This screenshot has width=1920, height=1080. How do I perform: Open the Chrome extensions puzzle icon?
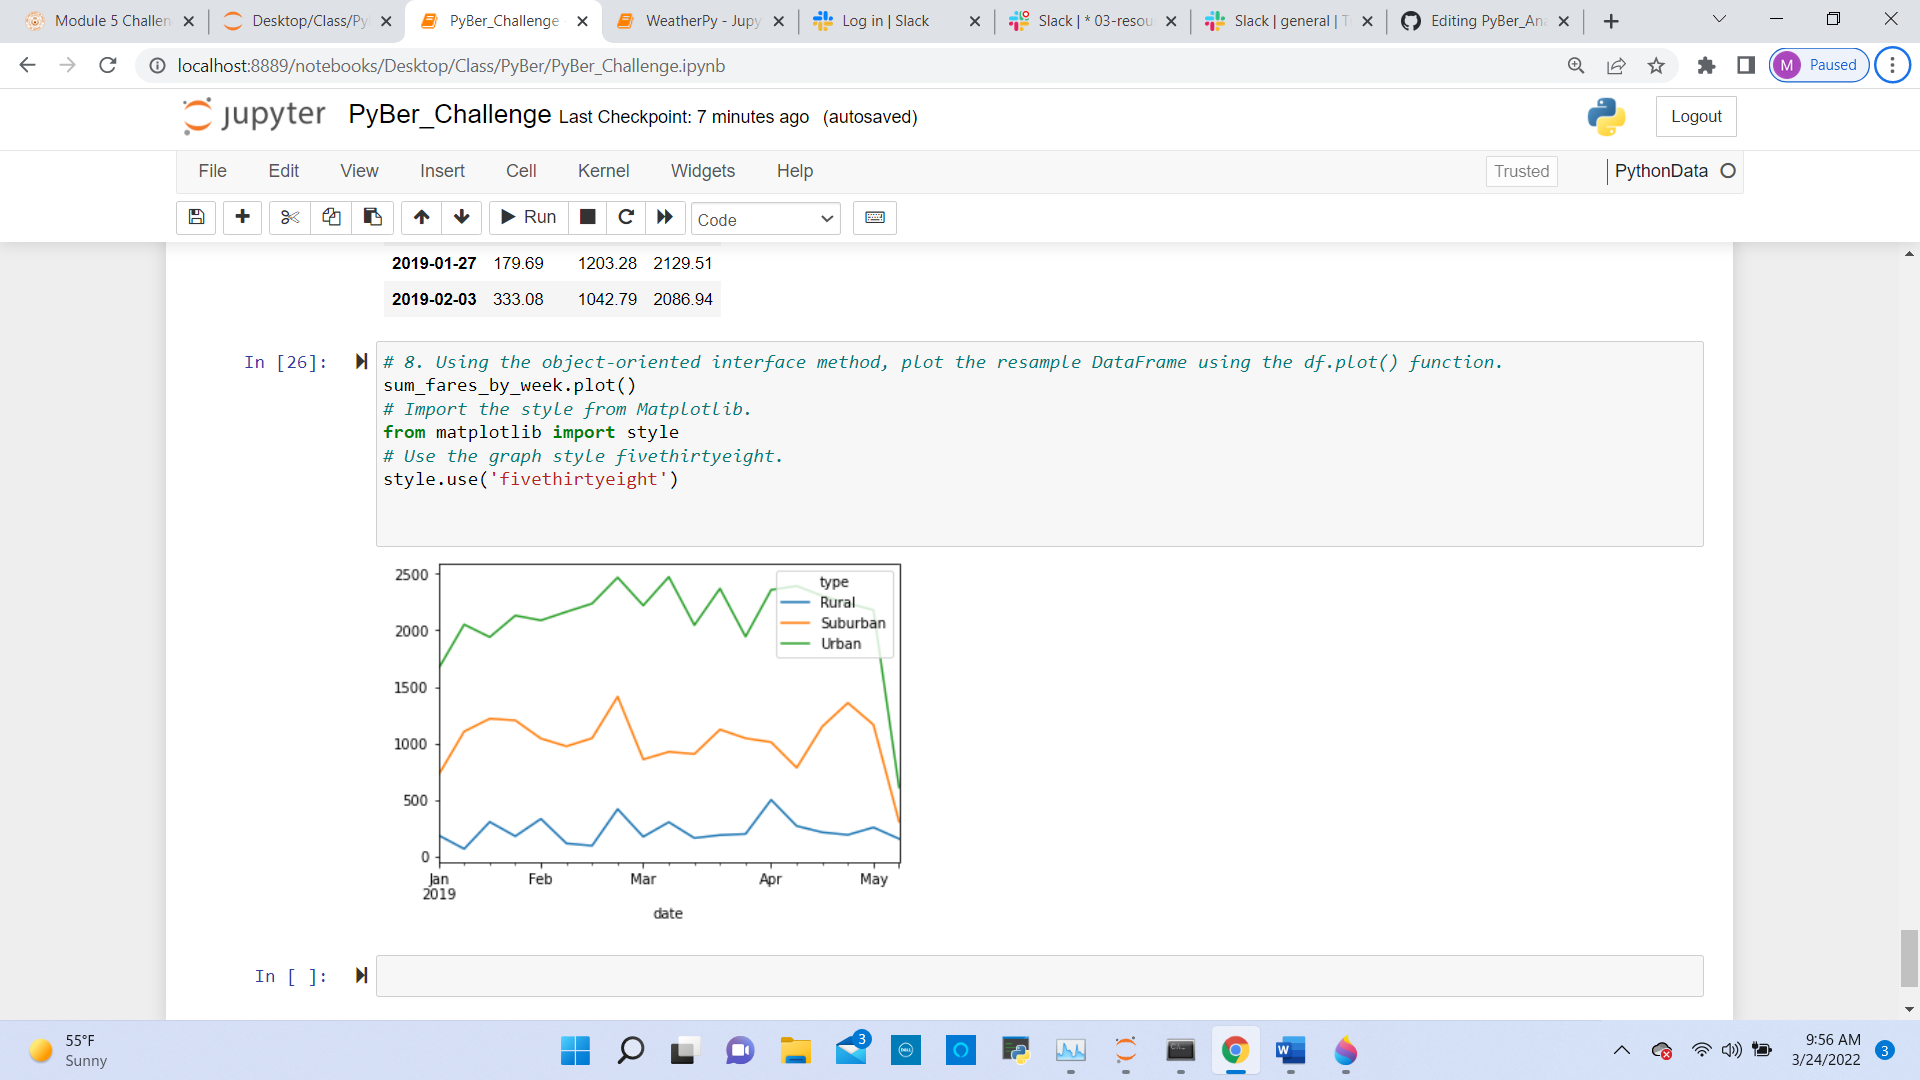(x=1706, y=65)
